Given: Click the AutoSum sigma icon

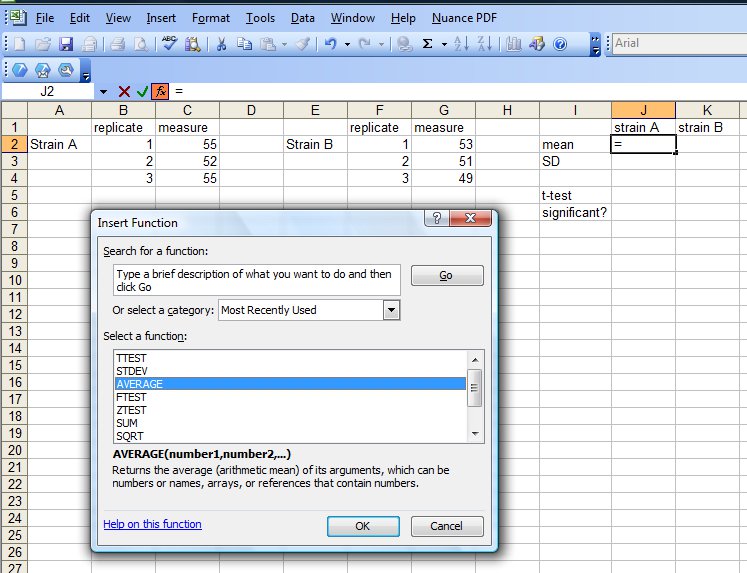Looking at the screenshot, I should (428, 44).
